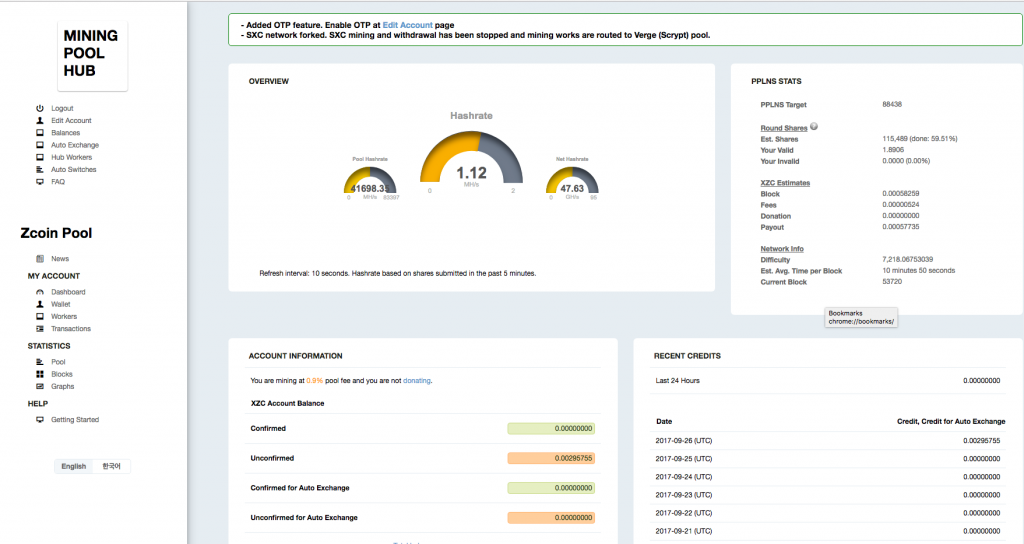This screenshot has height=544, width=1024.
Task: Click the central Hashrate gauge
Action: [471, 165]
